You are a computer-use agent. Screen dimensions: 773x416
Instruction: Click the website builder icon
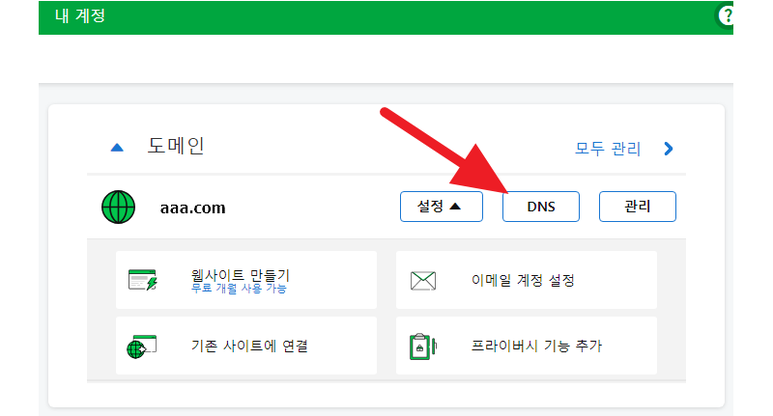(x=143, y=280)
